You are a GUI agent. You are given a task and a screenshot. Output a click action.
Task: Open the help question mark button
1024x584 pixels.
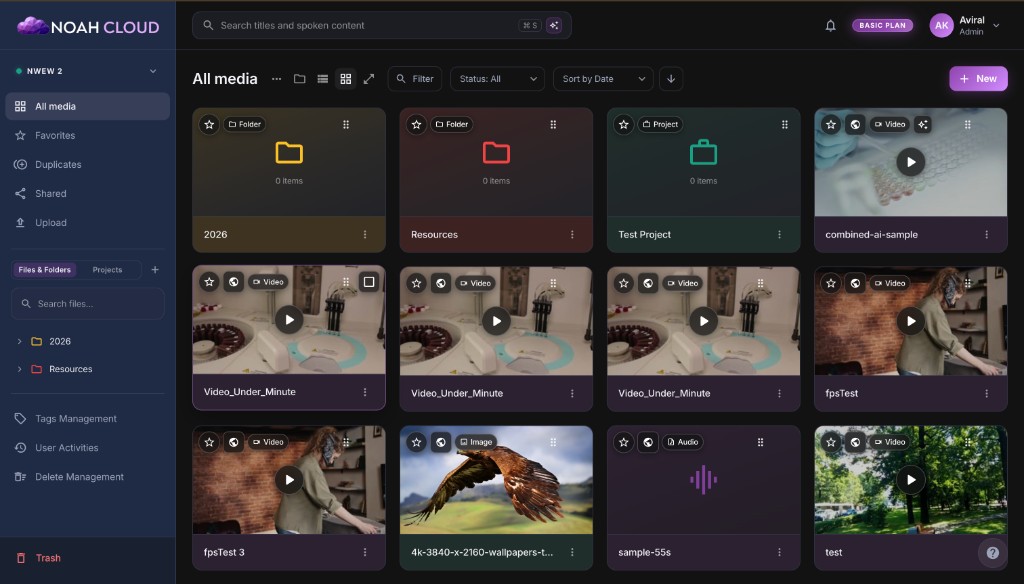tap(993, 553)
